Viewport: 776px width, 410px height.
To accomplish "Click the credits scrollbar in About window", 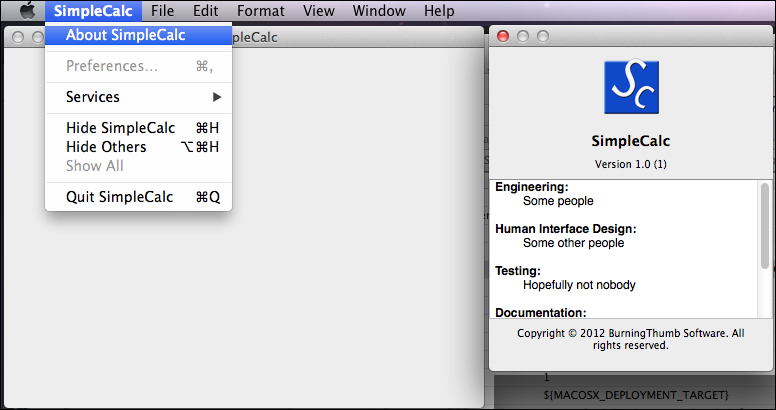I will (x=766, y=230).
